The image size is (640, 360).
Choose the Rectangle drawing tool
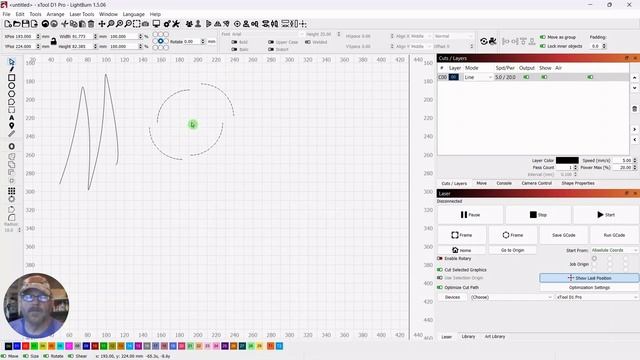[x=11, y=78]
